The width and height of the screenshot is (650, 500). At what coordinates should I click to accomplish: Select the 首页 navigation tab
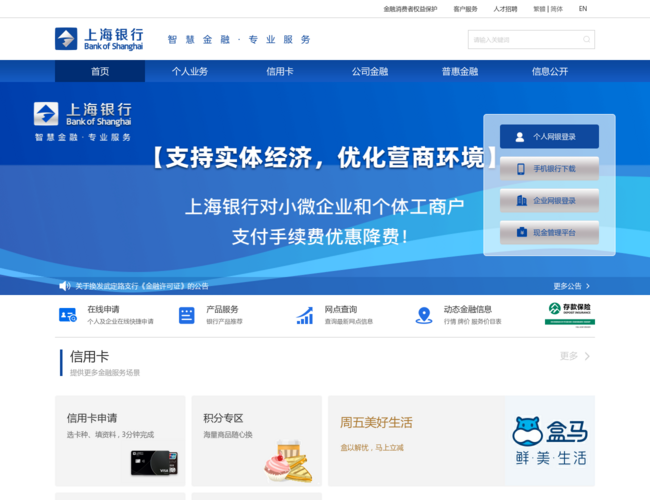(100, 72)
